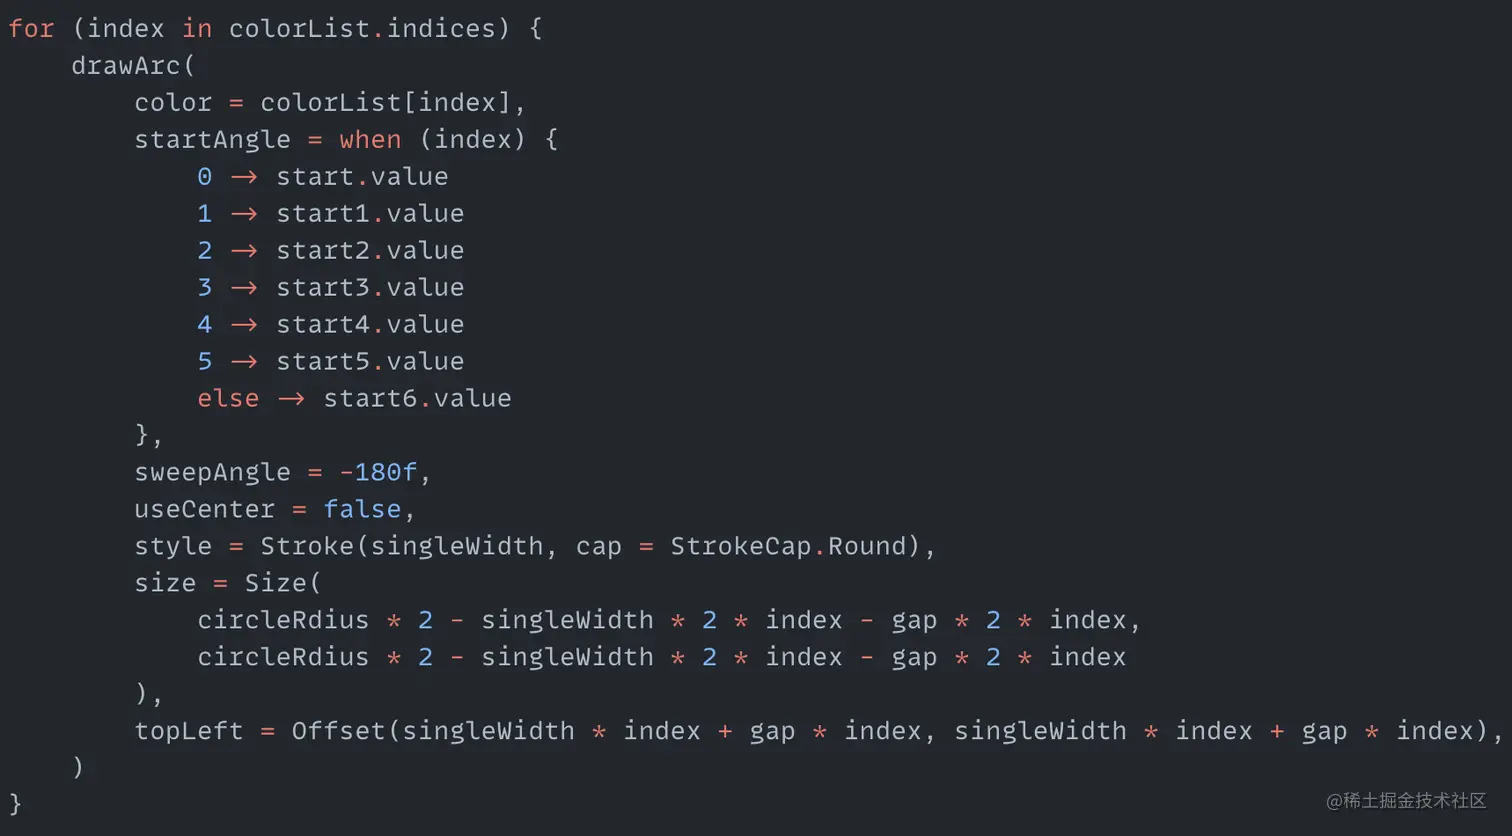Image resolution: width=1512 pixels, height=836 pixels.
Task: Click the startAngle parameter name
Action: coord(212,140)
